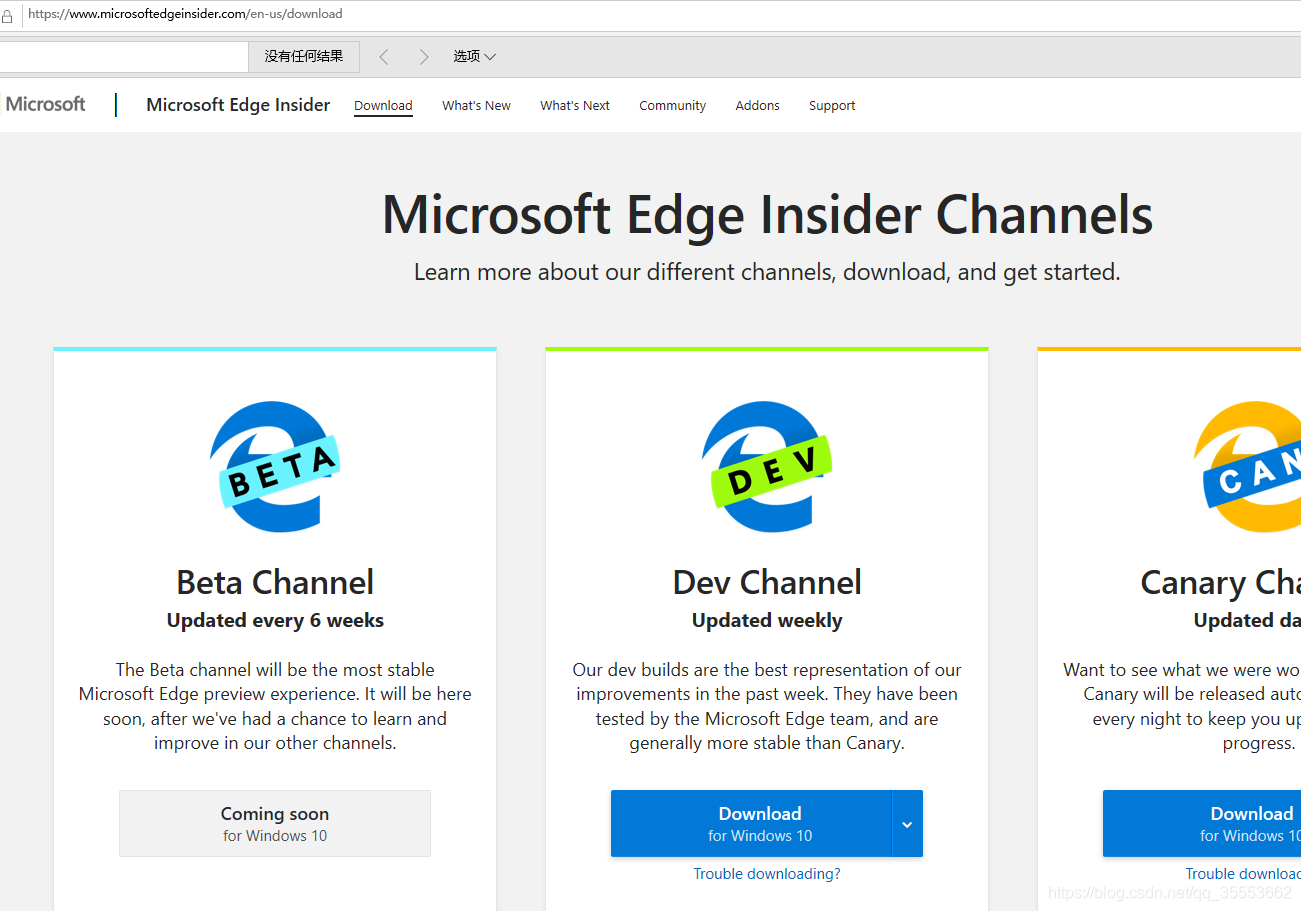This screenshot has width=1301, height=911.
Task: Click the Microsoft logo
Action: click(43, 104)
